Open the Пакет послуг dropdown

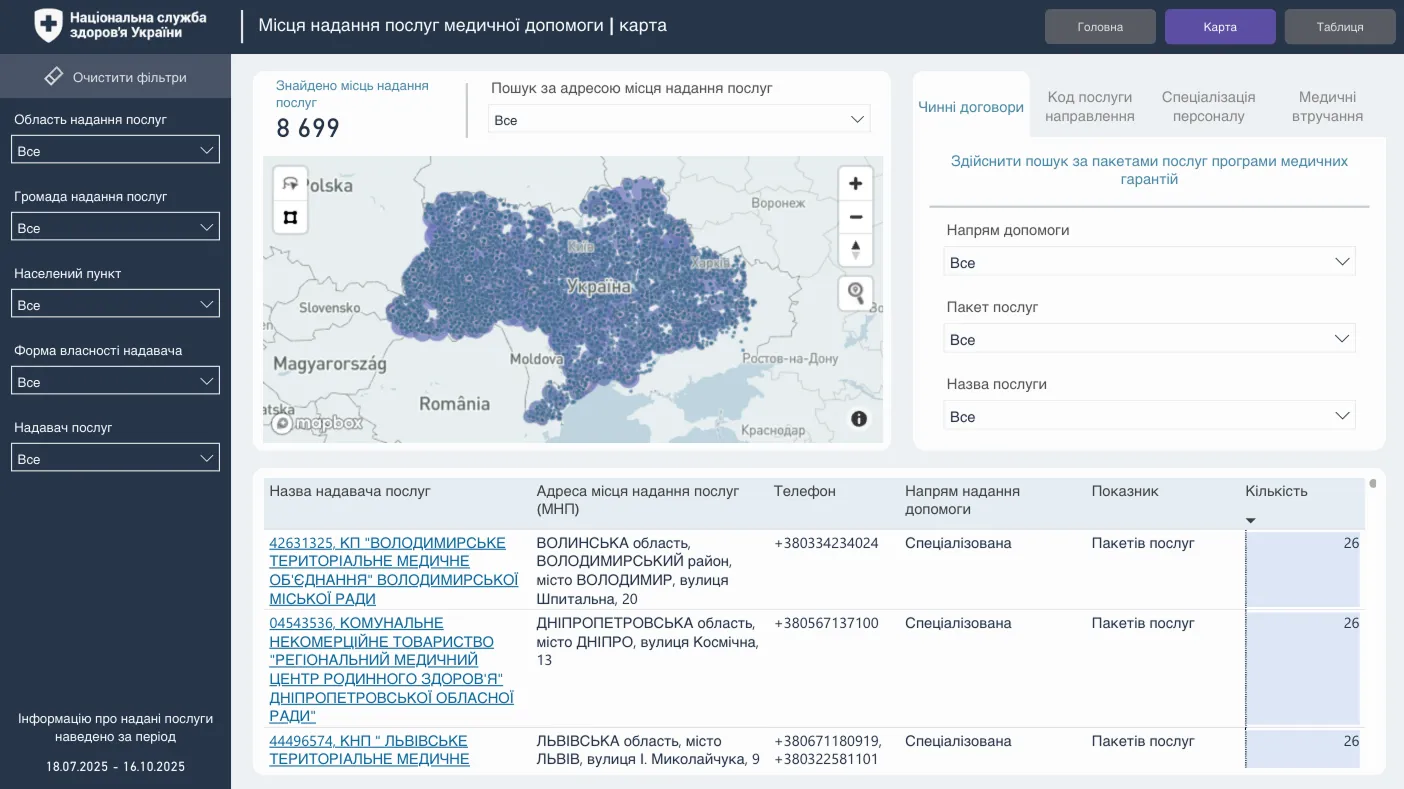1149,340
